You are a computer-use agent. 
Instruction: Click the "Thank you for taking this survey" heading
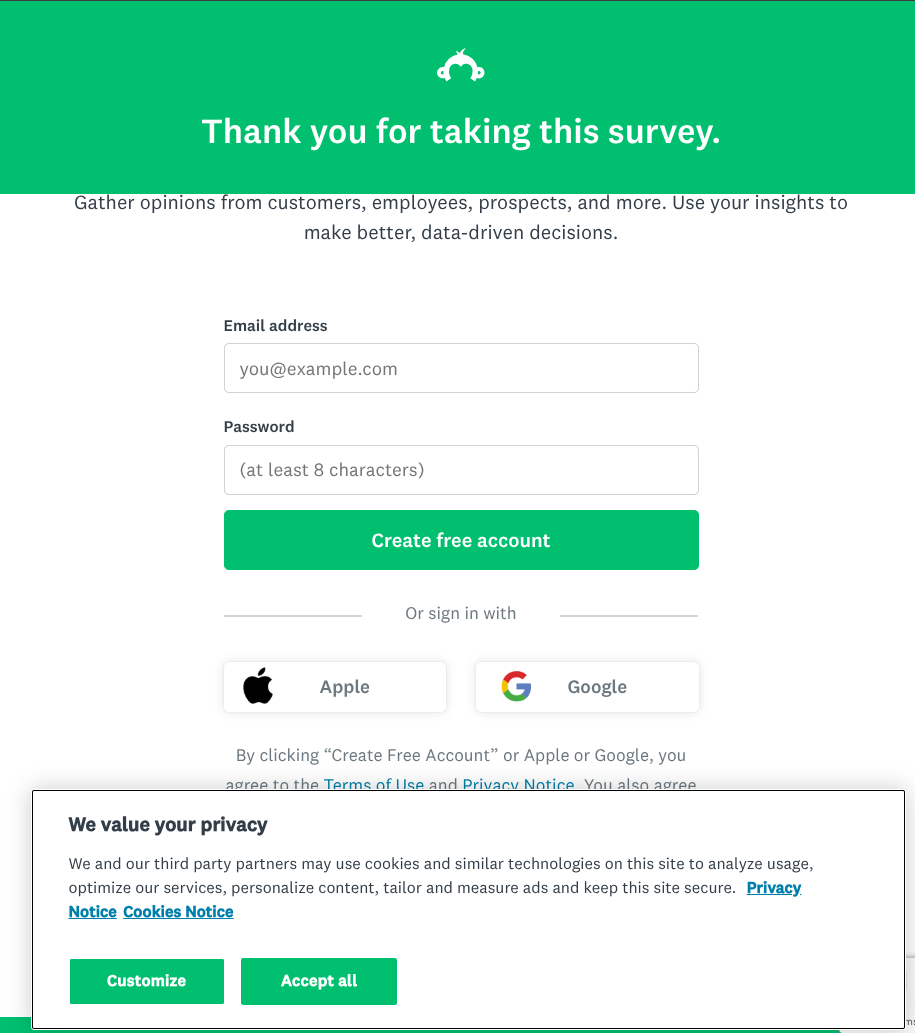coord(461,132)
